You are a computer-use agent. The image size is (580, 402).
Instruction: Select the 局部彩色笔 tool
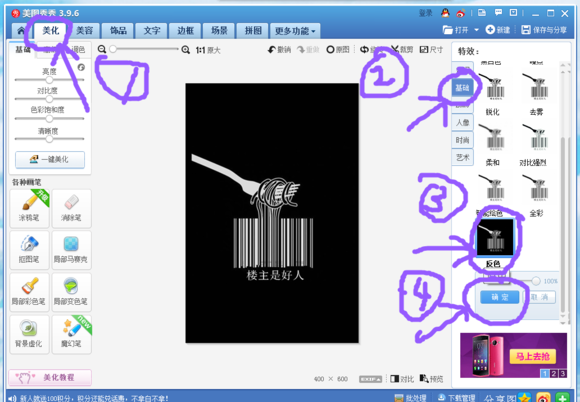click(29, 293)
